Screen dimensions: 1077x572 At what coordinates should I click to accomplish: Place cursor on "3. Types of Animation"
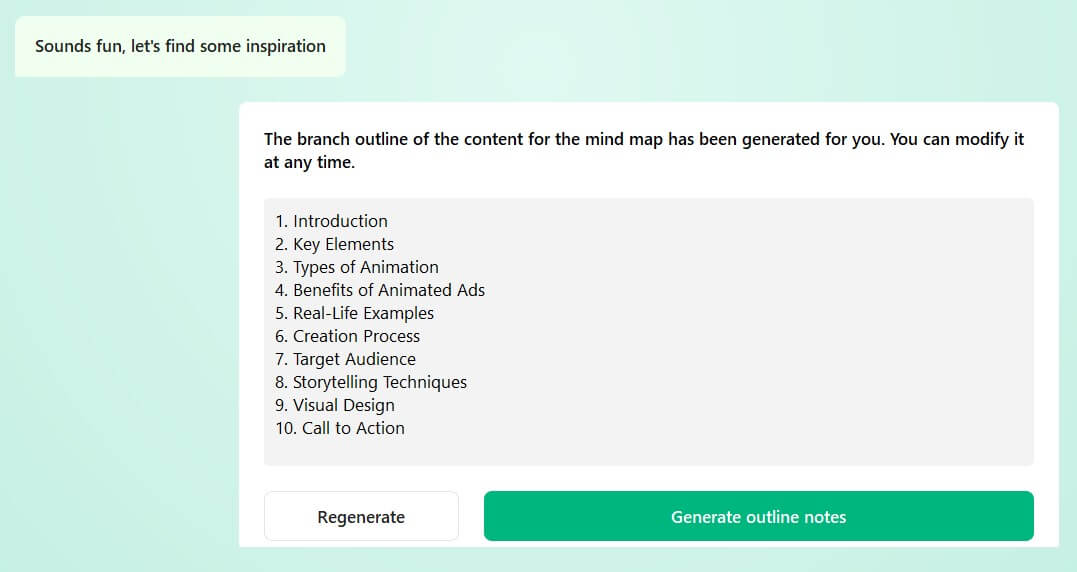(x=357, y=267)
